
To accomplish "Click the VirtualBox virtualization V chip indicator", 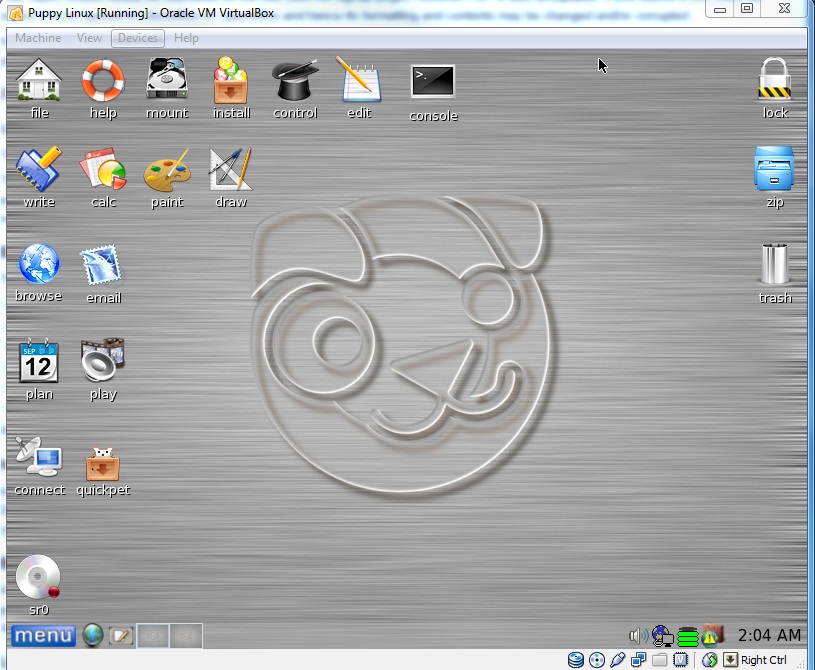I will click(x=680, y=660).
